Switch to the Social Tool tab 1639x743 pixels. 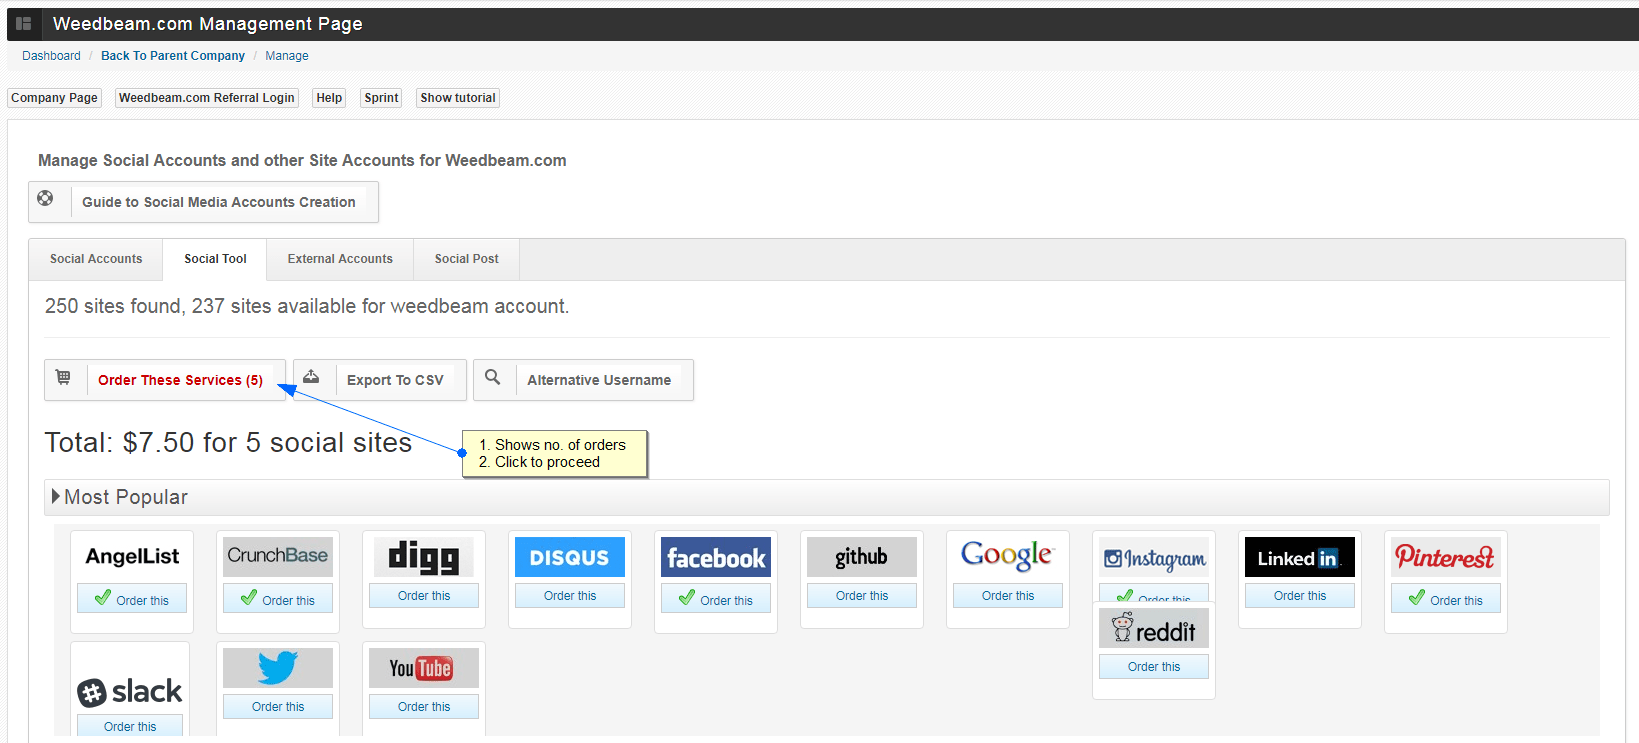(x=215, y=259)
